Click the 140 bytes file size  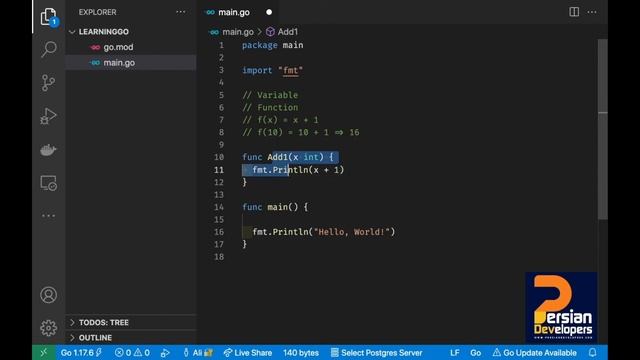click(x=301, y=353)
